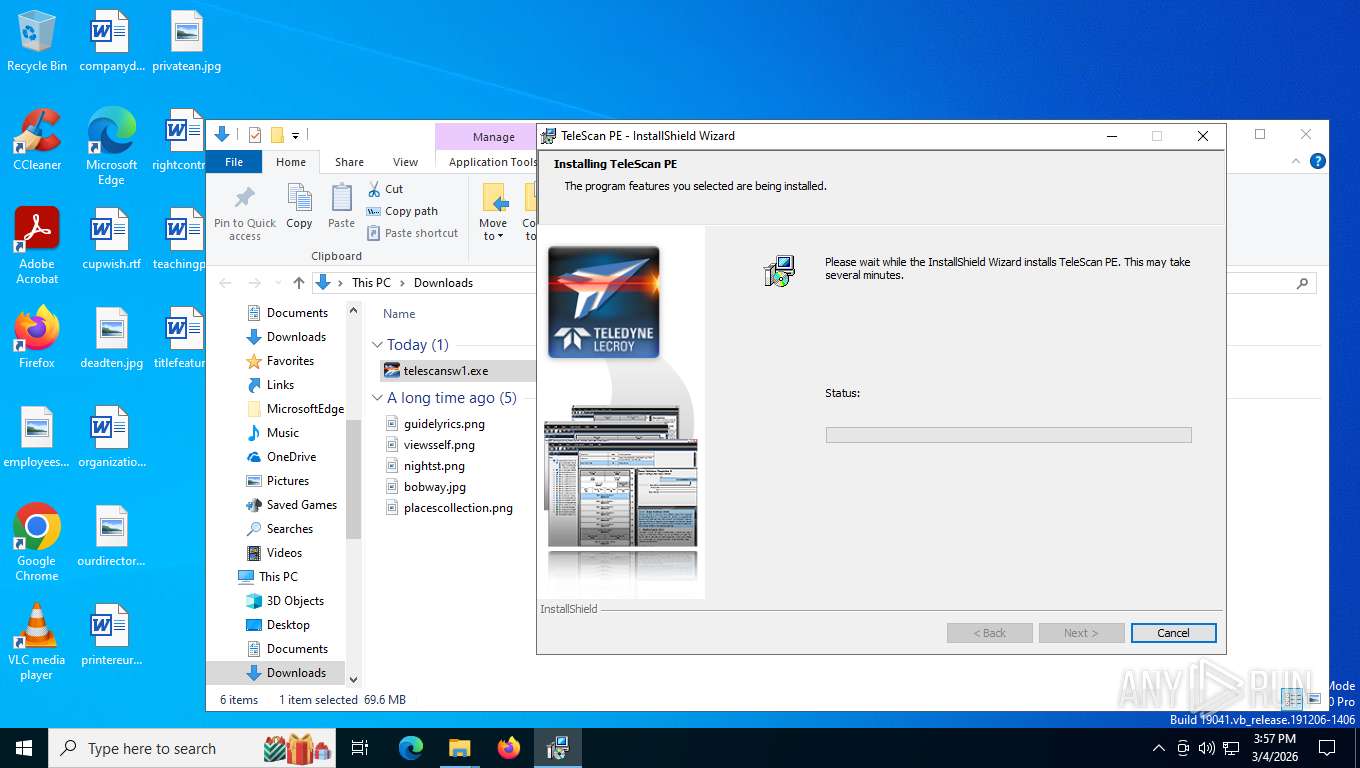Select Google Chrome desktop shortcut

[37, 543]
